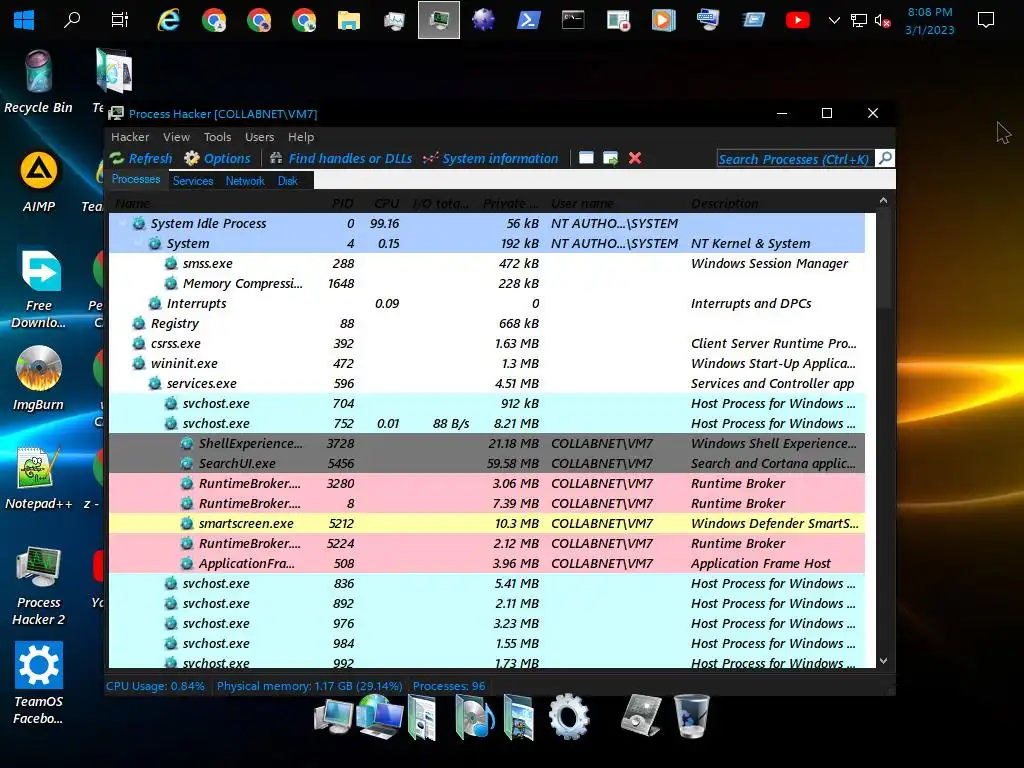Switch to the Services tab
Image resolution: width=1024 pixels, height=768 pixels.
click(193, 181)
